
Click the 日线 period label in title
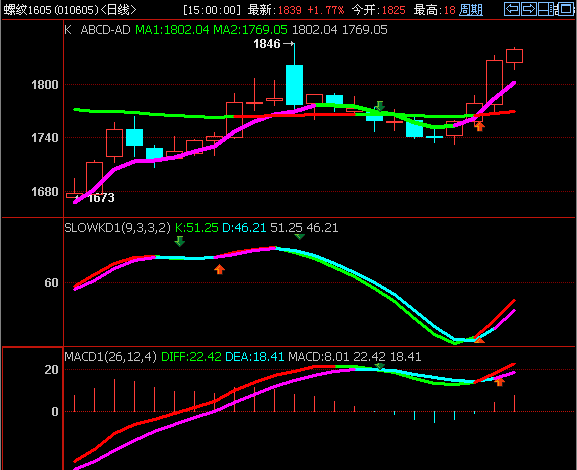tap(118, 10)
